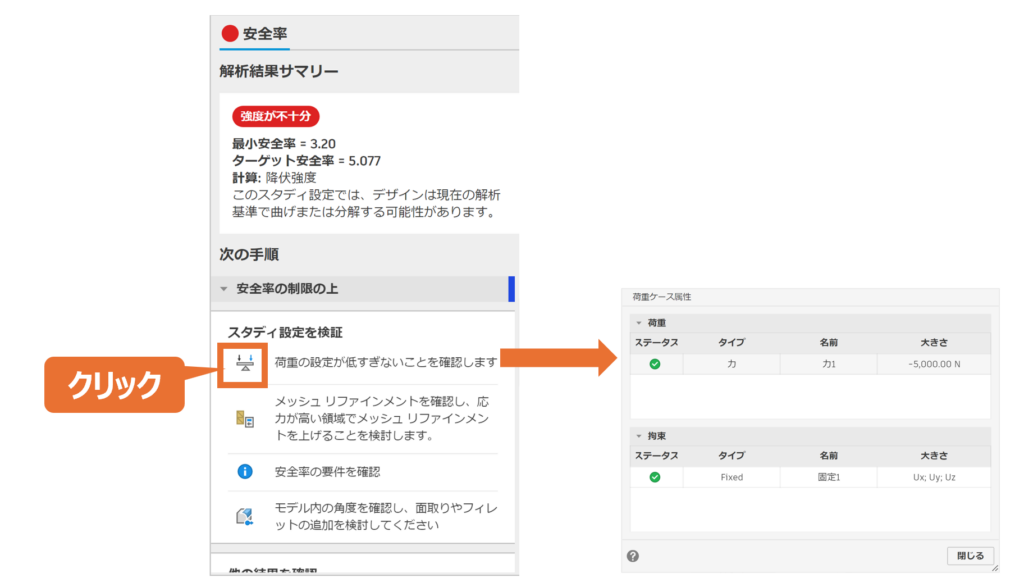The image size is (1024, 587).
Task: Click the help question mark icon in dialog
Action: [633, 556]
